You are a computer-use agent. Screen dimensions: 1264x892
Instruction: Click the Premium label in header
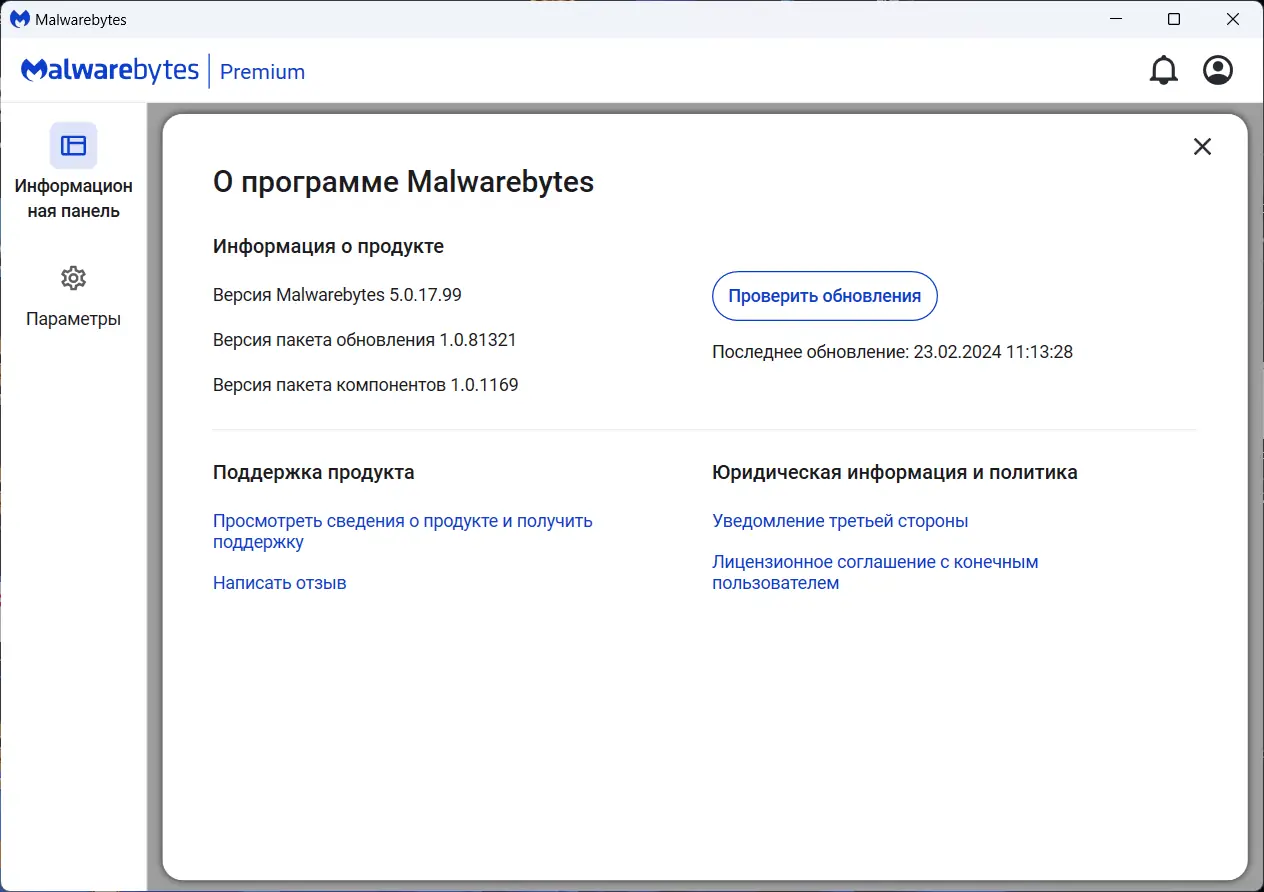pyautogui.click(x=262, y=72)
